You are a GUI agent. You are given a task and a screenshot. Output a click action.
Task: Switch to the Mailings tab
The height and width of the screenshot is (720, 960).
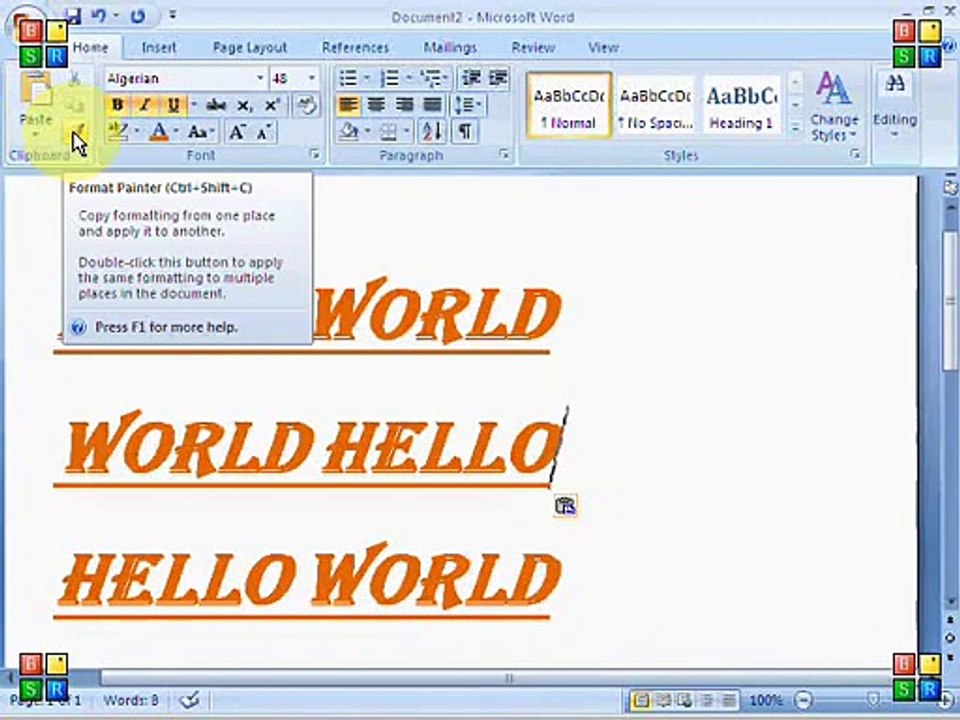pos(450,47)
